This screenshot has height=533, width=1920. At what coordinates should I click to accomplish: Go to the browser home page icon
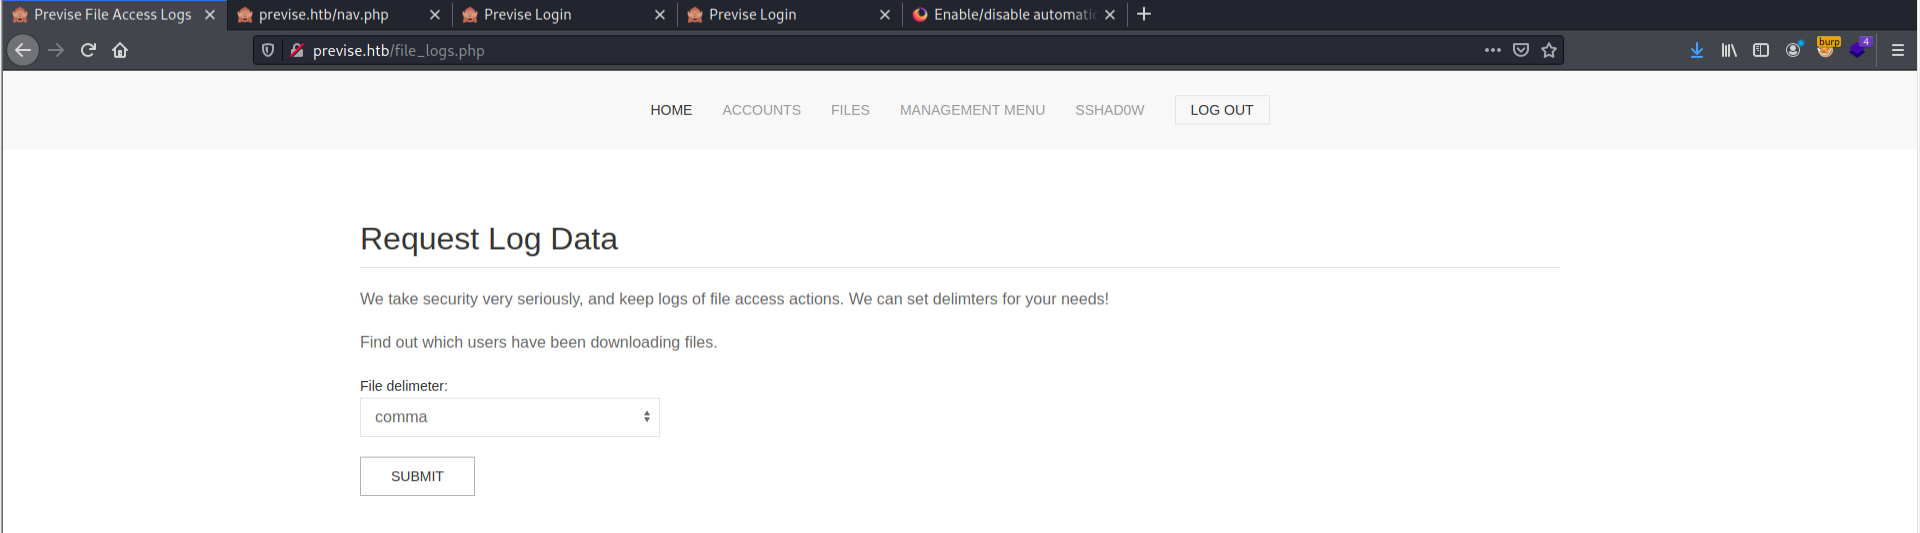click(120, 50)
